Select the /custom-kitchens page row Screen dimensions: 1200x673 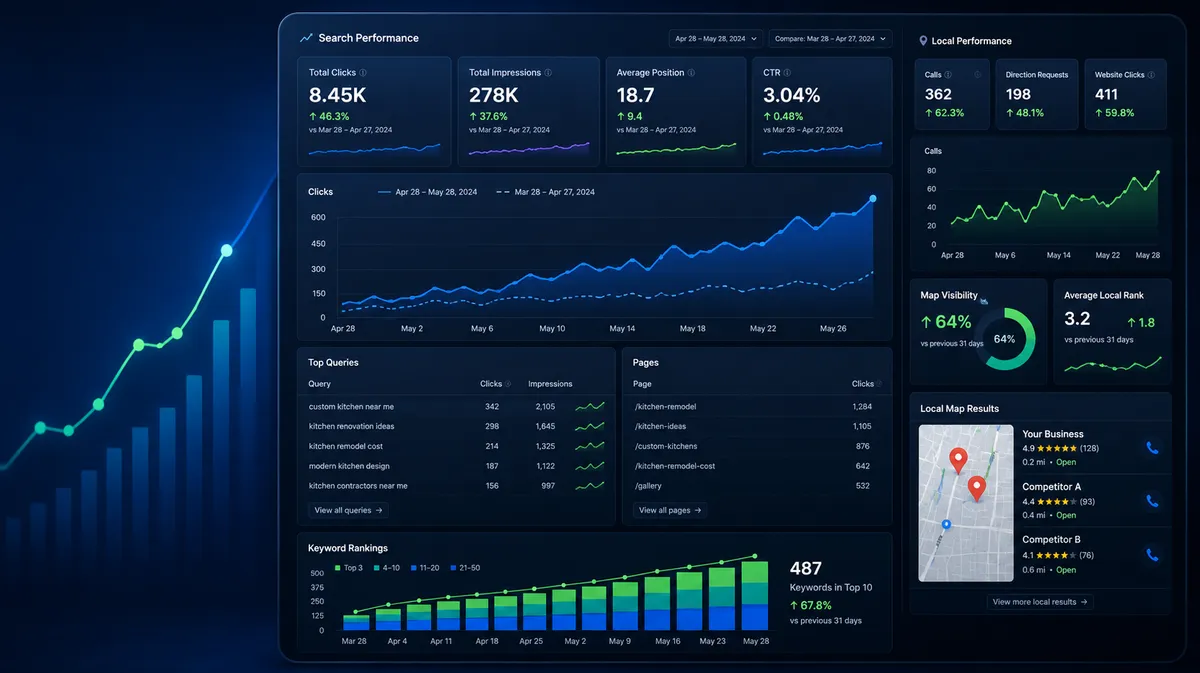(756, 446)
